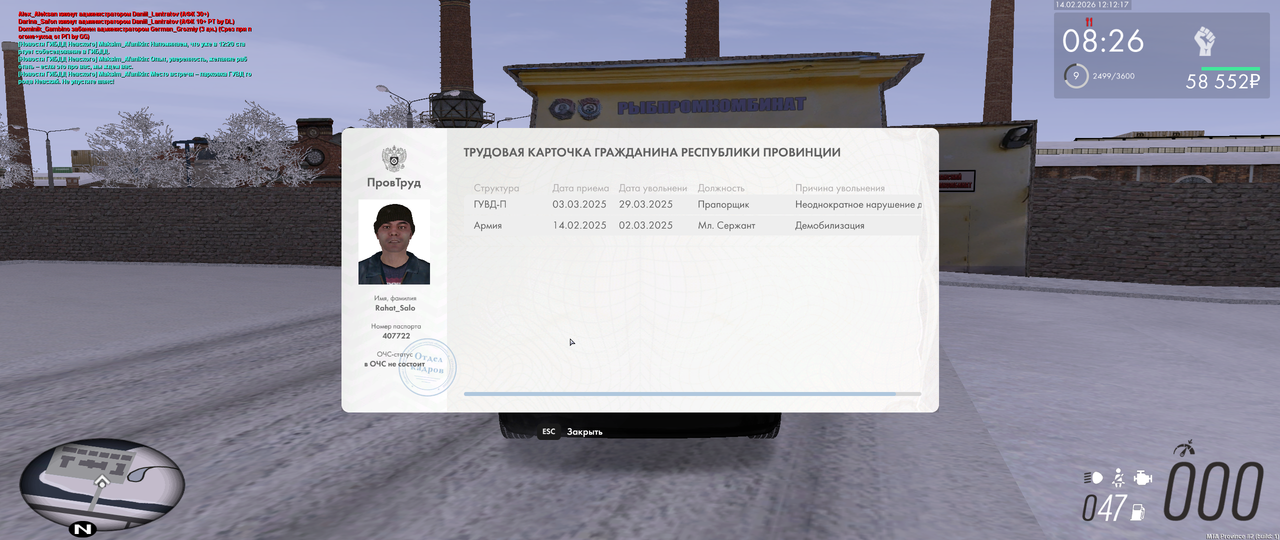Click the player arrow marker on minimap
The height and width of the screenshot is (540, 1280).
(x=101, y=482)
